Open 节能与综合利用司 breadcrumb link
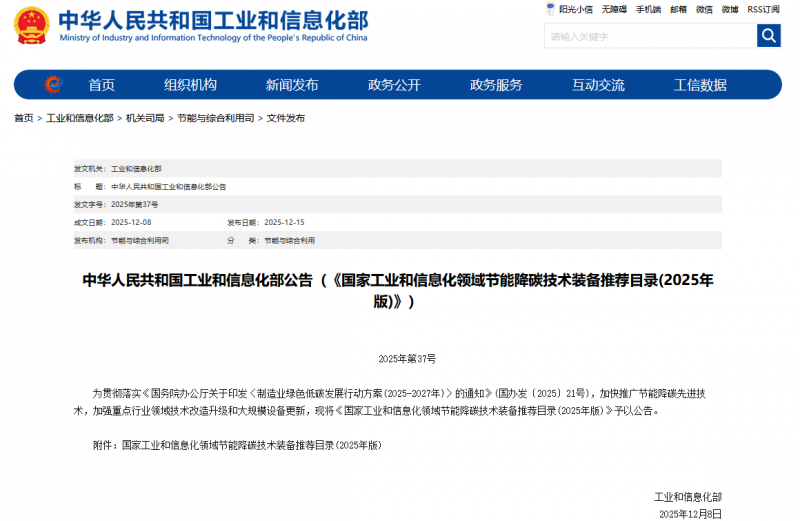Viewport: 800px width, 521px height. pos(215,118)
